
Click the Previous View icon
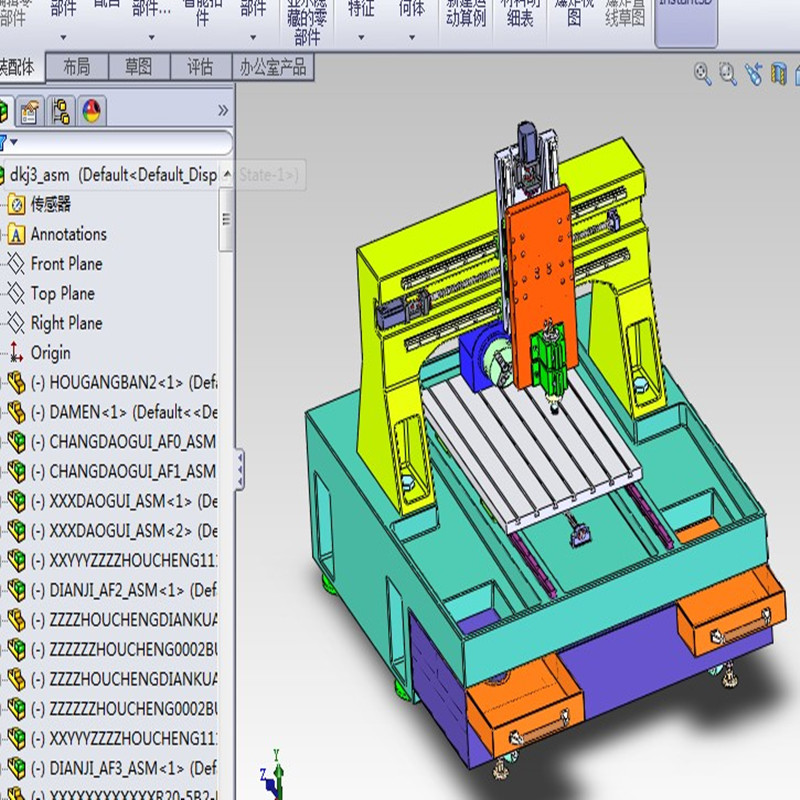tap(754, 74)
